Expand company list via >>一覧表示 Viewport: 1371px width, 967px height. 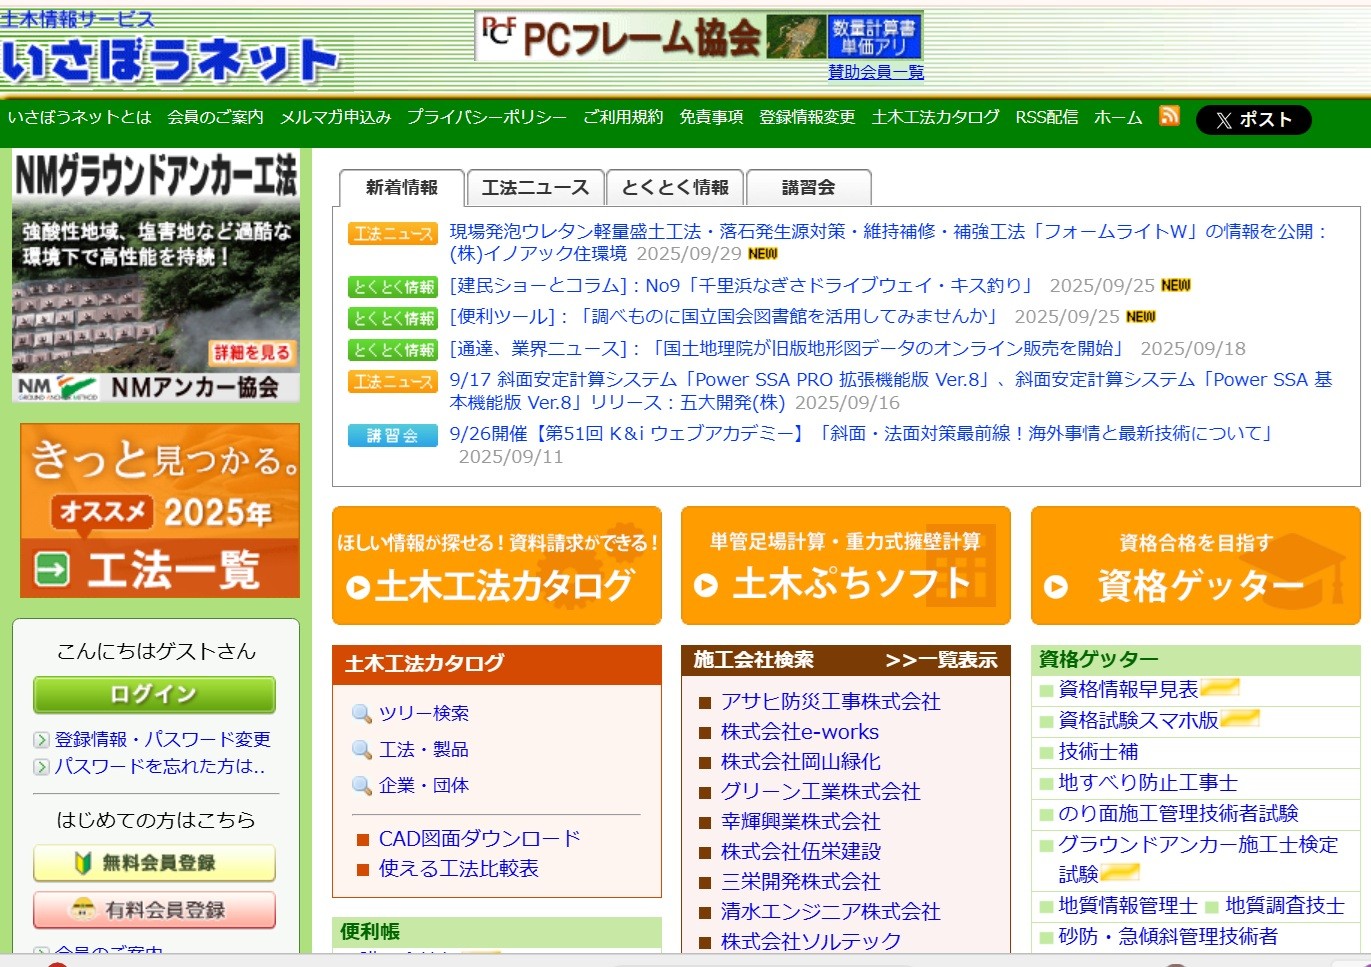(941, 660)
